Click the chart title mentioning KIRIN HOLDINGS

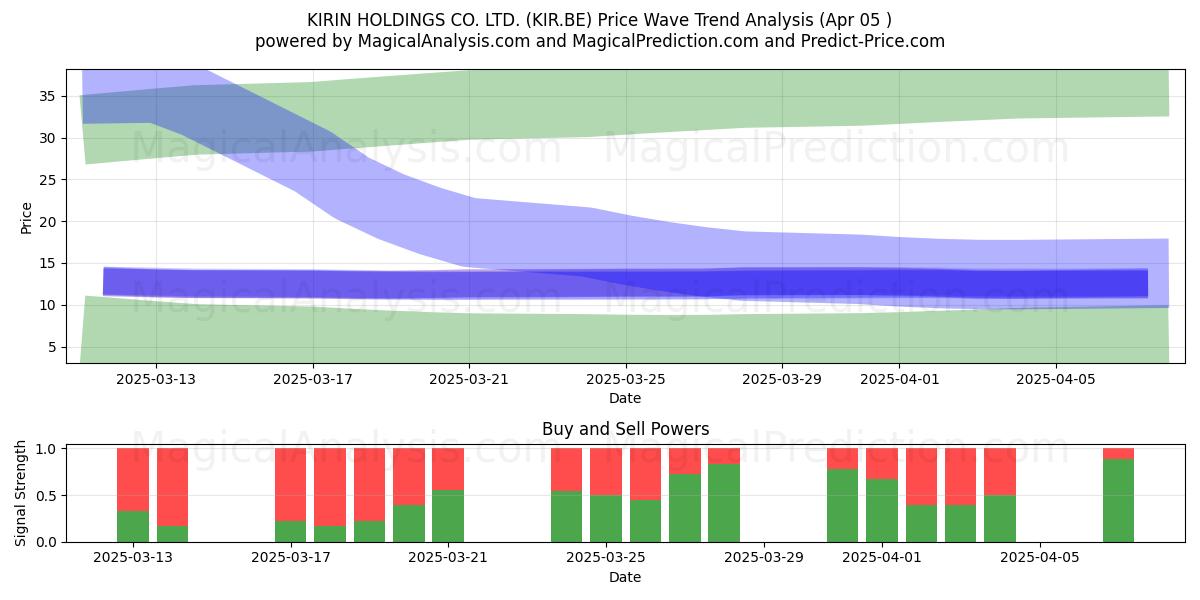600,19
